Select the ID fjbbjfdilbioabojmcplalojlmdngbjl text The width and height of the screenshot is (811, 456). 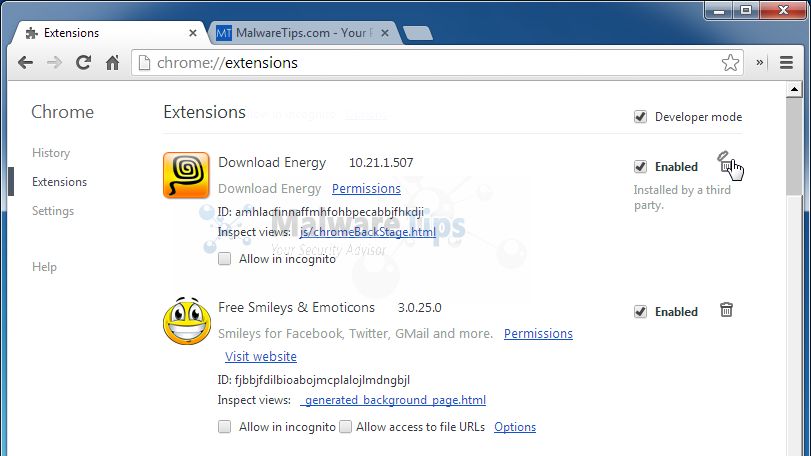coord(314,380)
